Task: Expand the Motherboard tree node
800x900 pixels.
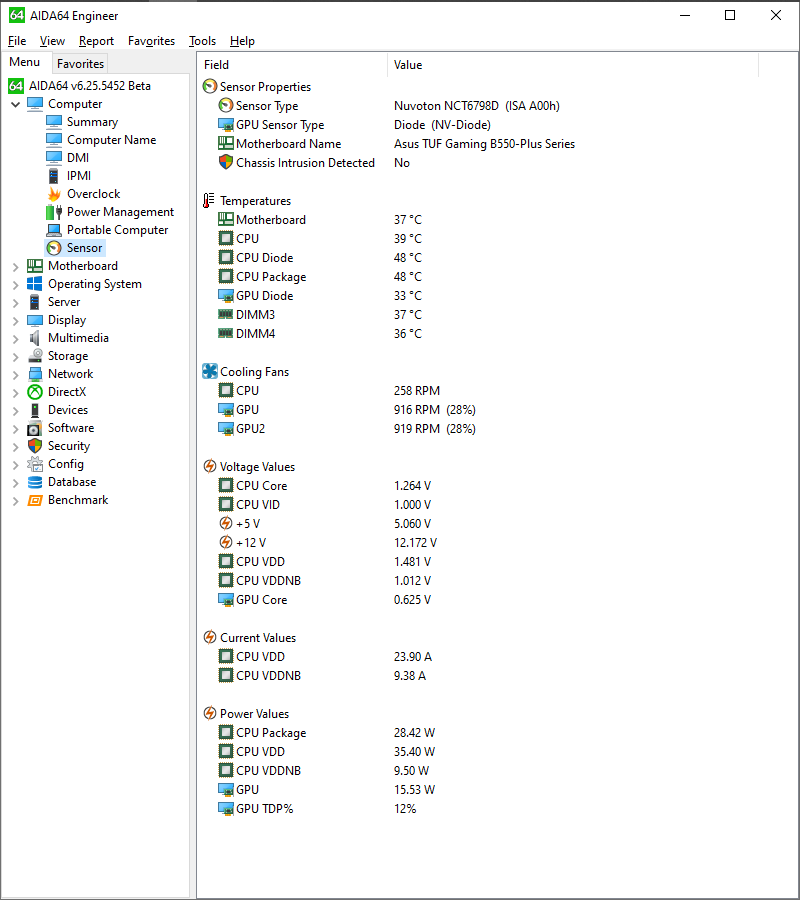Action: [15, 266]
